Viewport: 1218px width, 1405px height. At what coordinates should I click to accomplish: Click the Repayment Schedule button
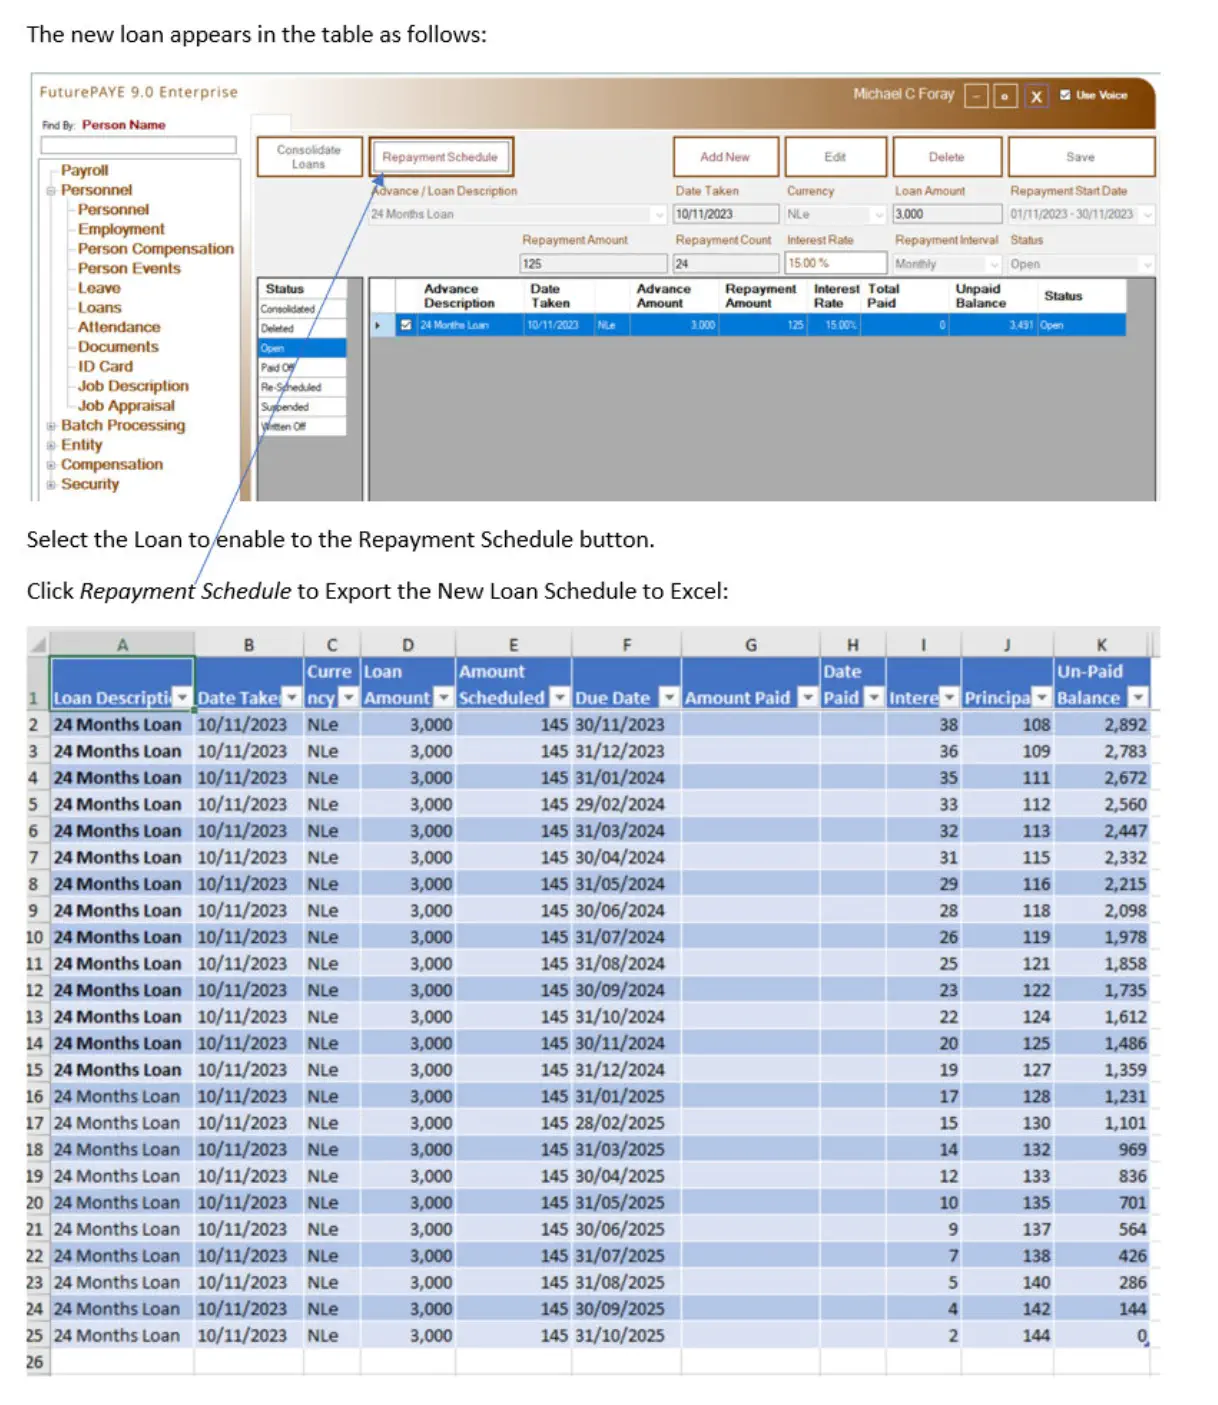coord(440,157)
